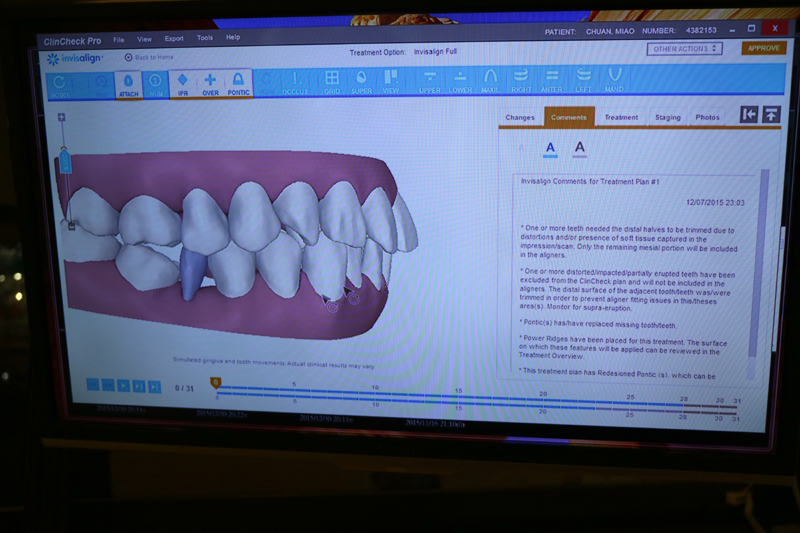Show the UPPER arch only
The image size is (800, 533).
point(430,82)
